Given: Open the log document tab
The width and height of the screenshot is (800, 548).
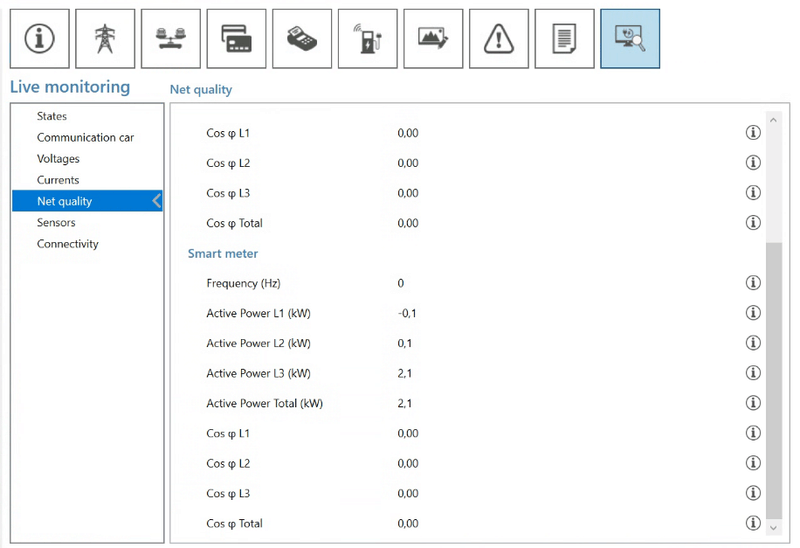Looking at the screenshot, I should pos(564,38).
